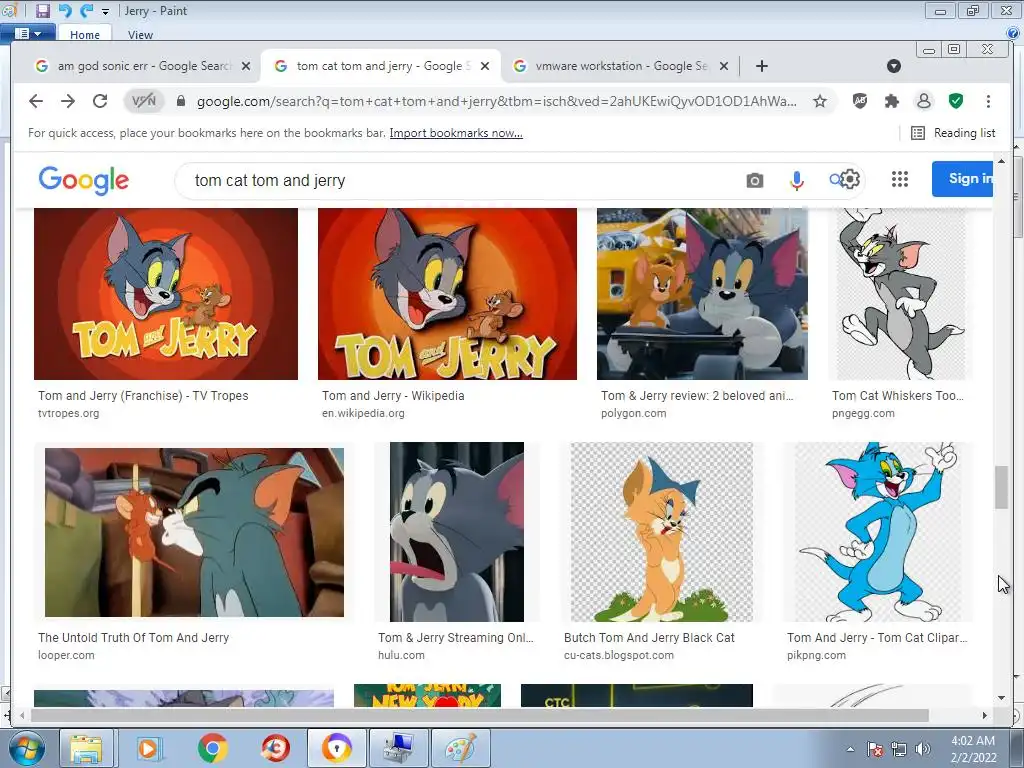Click the volume speaker tray icon
Screen dimensions: 1024x768
(x=922, y=749)
